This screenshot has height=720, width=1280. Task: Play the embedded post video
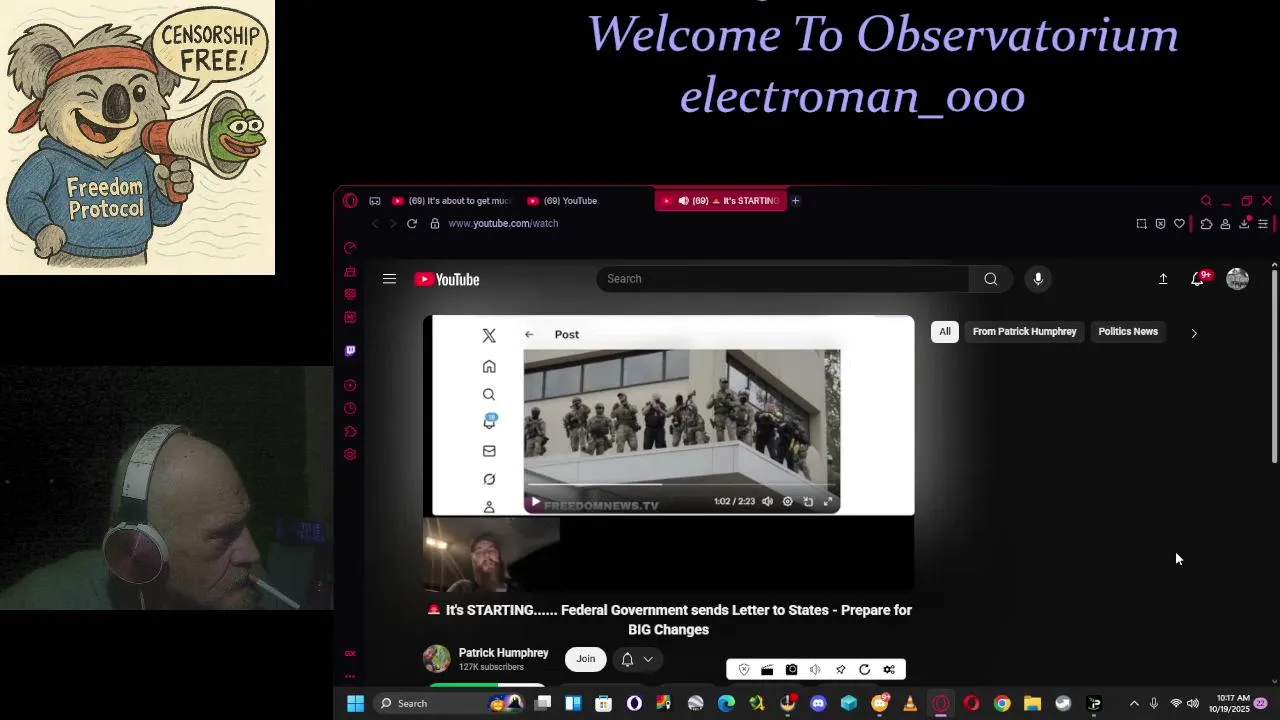pos(535,502)
